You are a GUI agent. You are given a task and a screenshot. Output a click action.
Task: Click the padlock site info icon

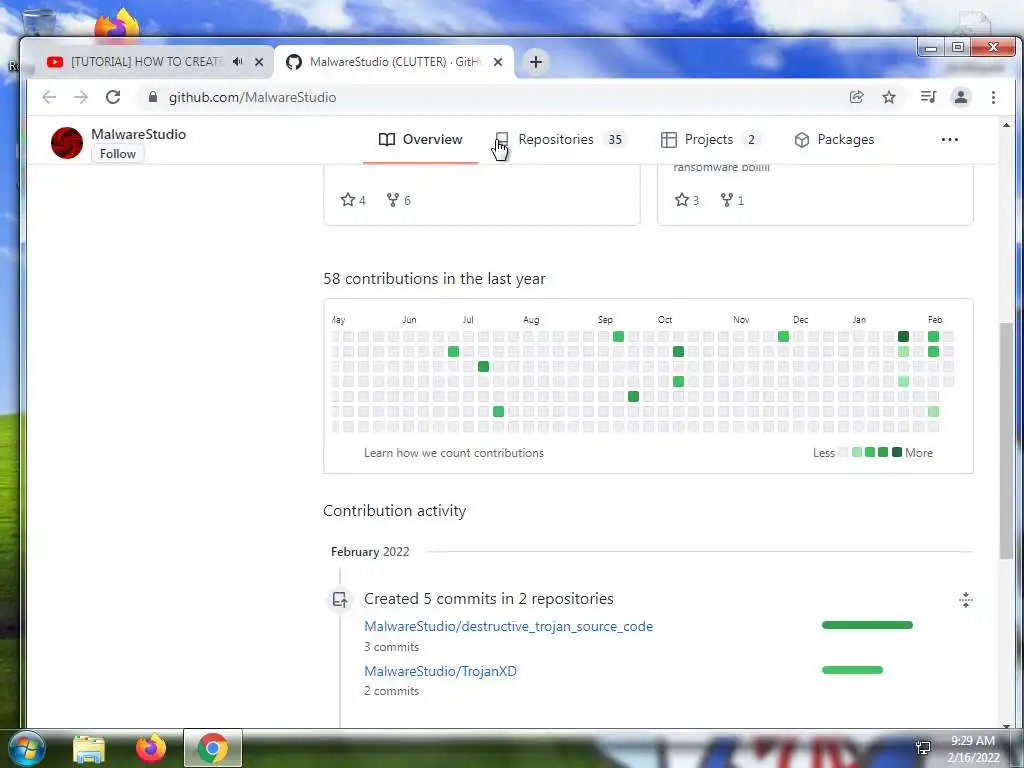[153, 97]
